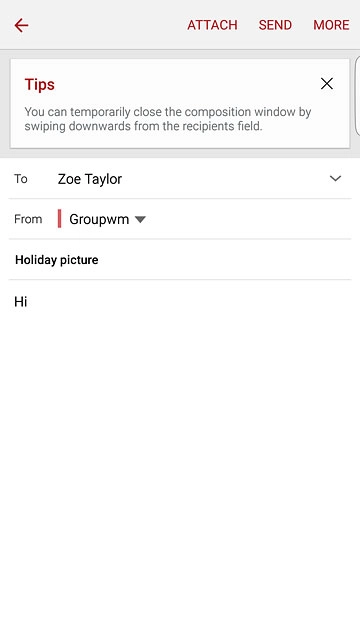Screen dimensions: 360x640
Task: Tap the tip text about swiping downwards
Action: [x=168, y=119]
